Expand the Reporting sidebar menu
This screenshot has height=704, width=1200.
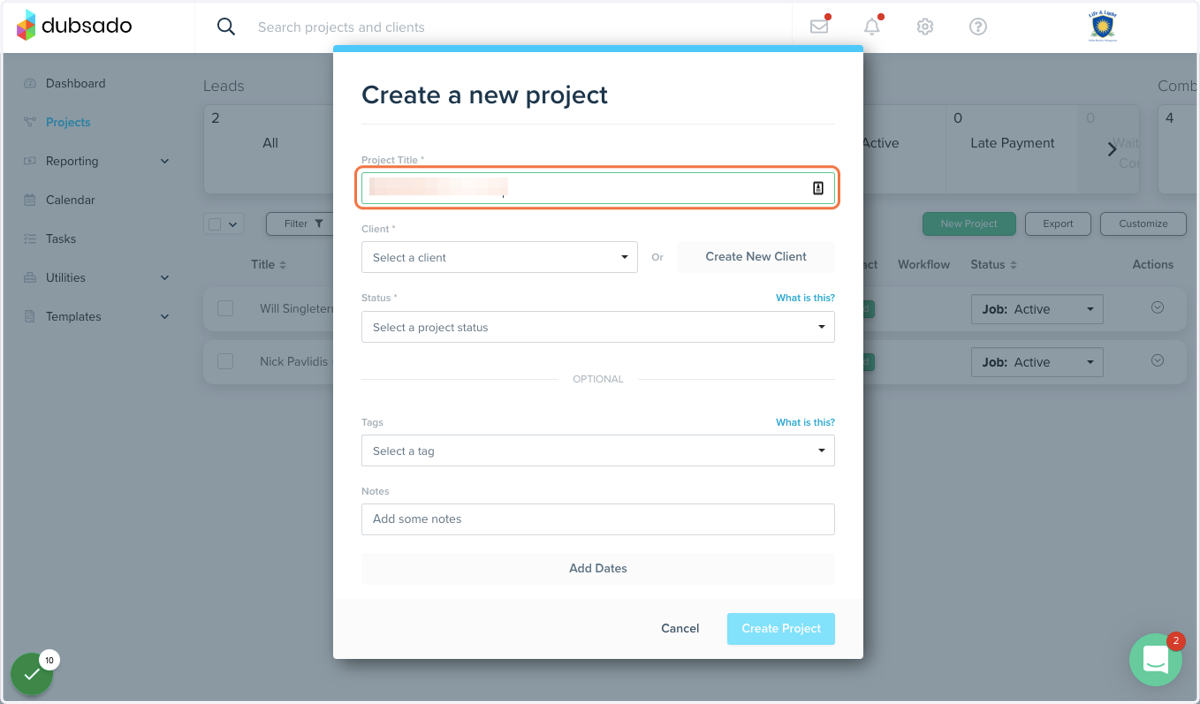[165, 161]
